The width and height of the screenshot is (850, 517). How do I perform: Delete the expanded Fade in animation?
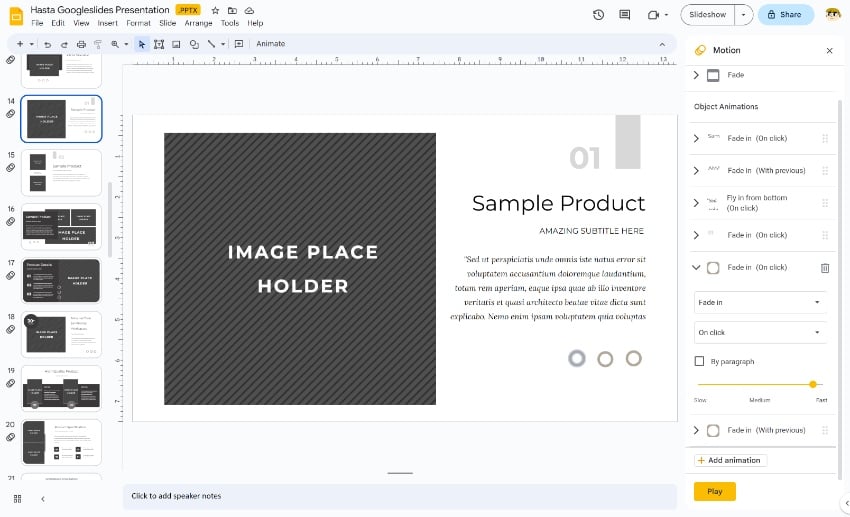pyautogui.click(x=825, y=268)
